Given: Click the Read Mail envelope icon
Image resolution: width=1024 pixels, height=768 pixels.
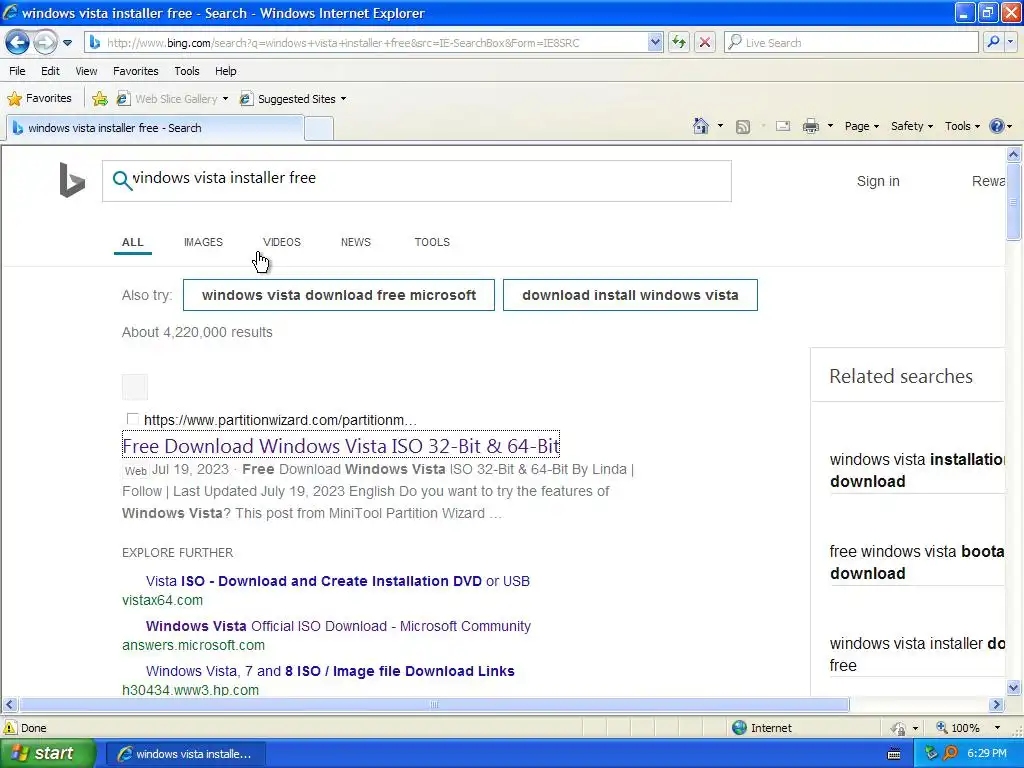Looking at the screenshot, I should [x=783, y=126].
